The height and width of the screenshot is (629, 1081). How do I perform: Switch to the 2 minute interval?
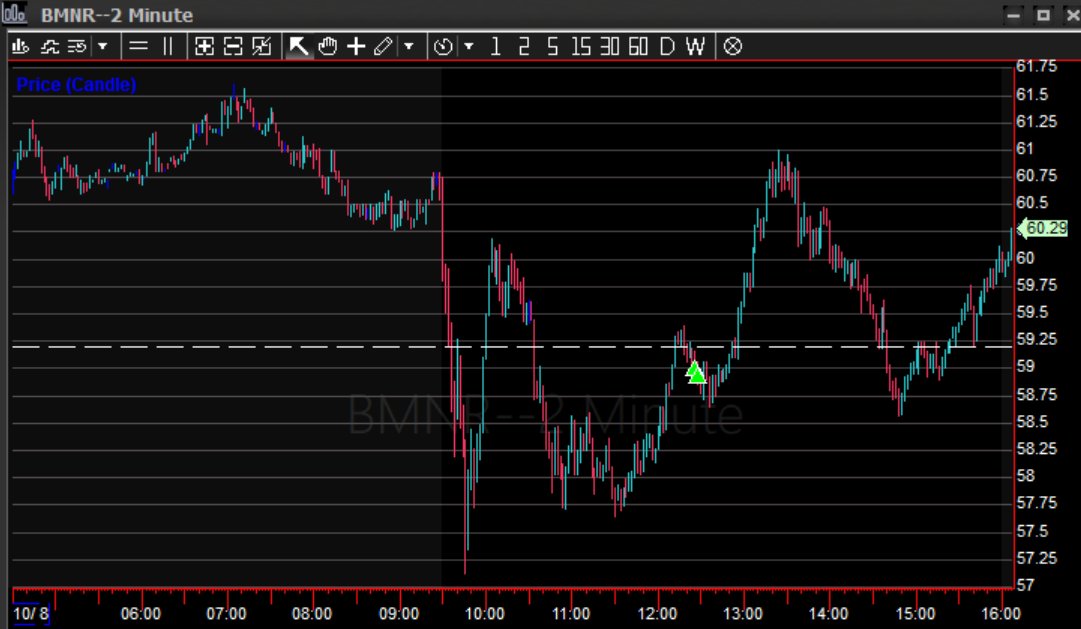(x=524, y=46)
